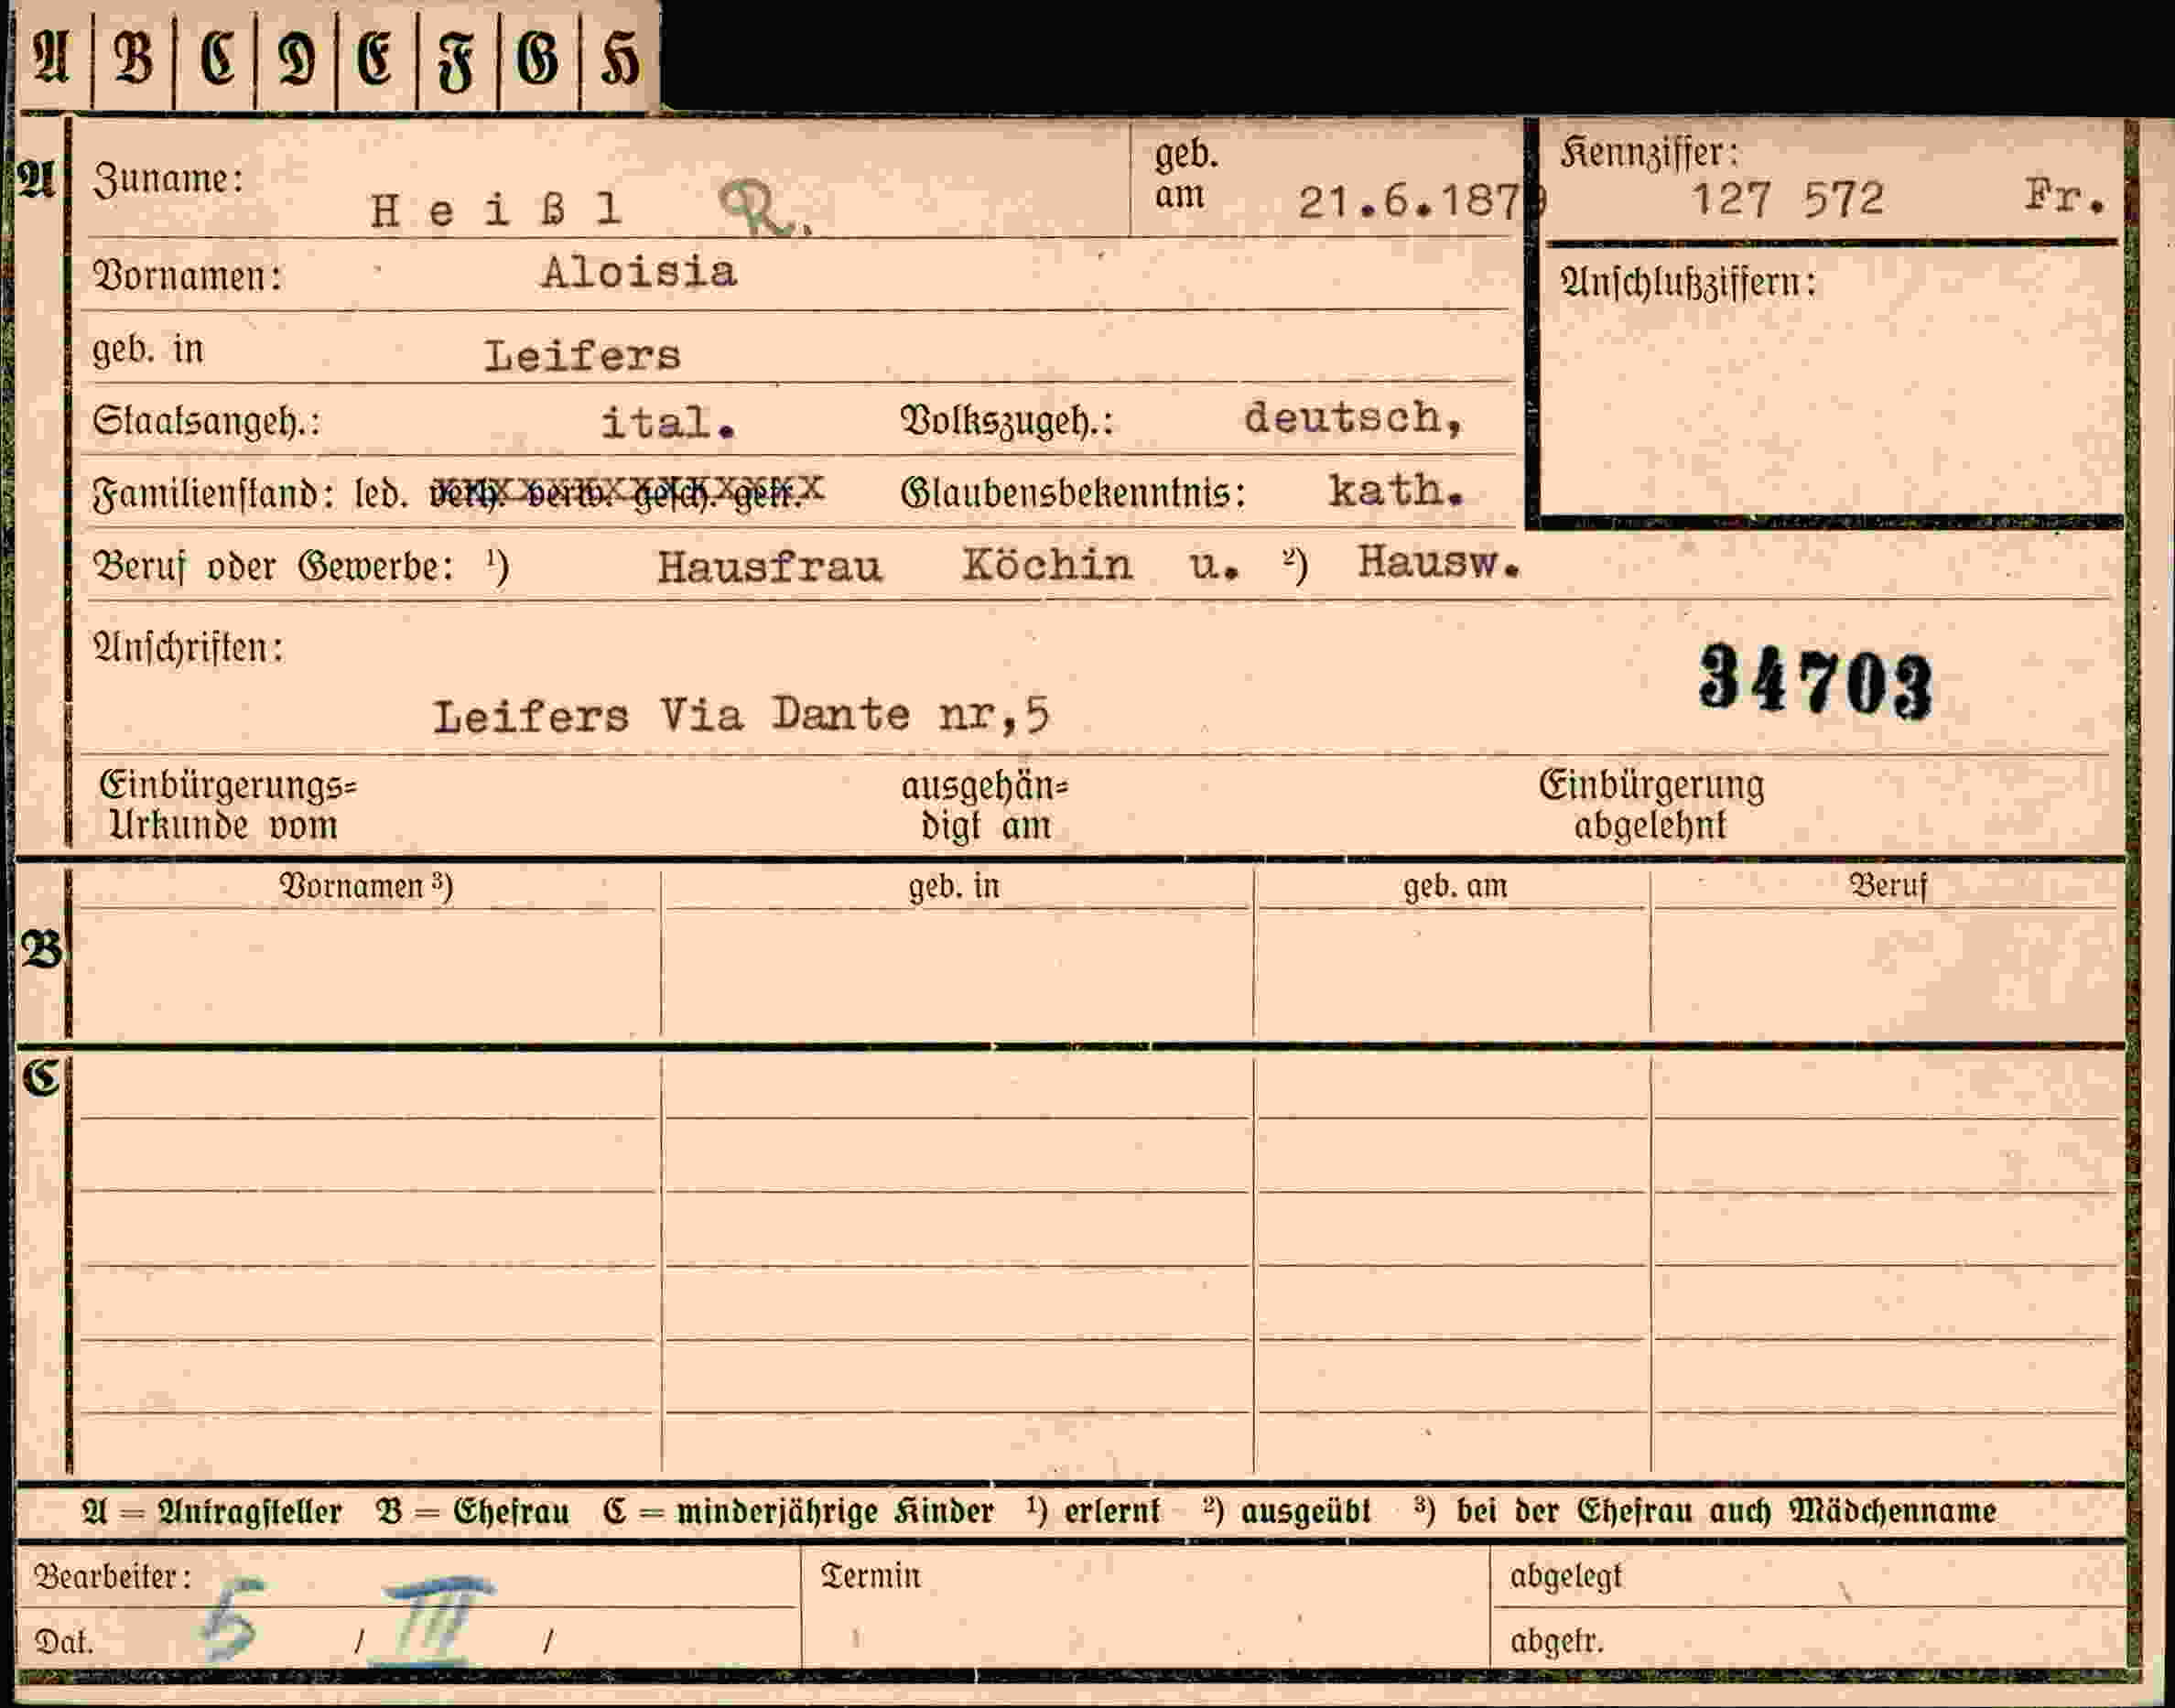The width and height of the screenshot is (2175, 1708).
Task: Click the nationality value 'ital.'
Action: pyautogui.click(x=668, y=422)
